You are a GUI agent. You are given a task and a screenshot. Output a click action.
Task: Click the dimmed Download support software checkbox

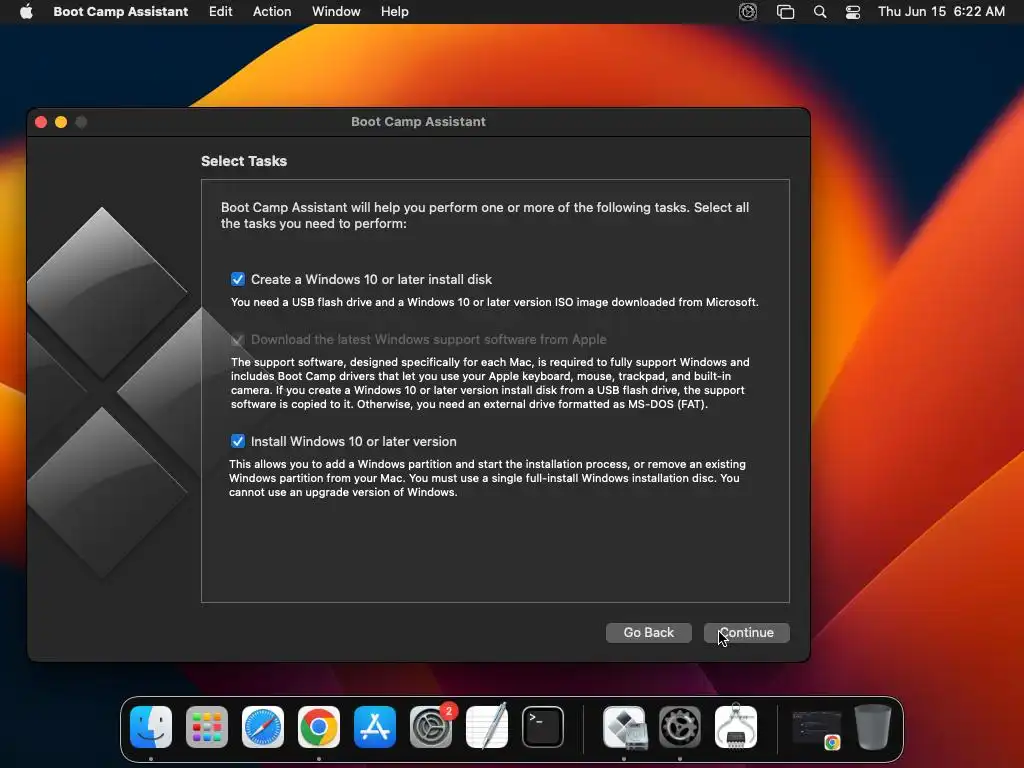pos(238,340)
